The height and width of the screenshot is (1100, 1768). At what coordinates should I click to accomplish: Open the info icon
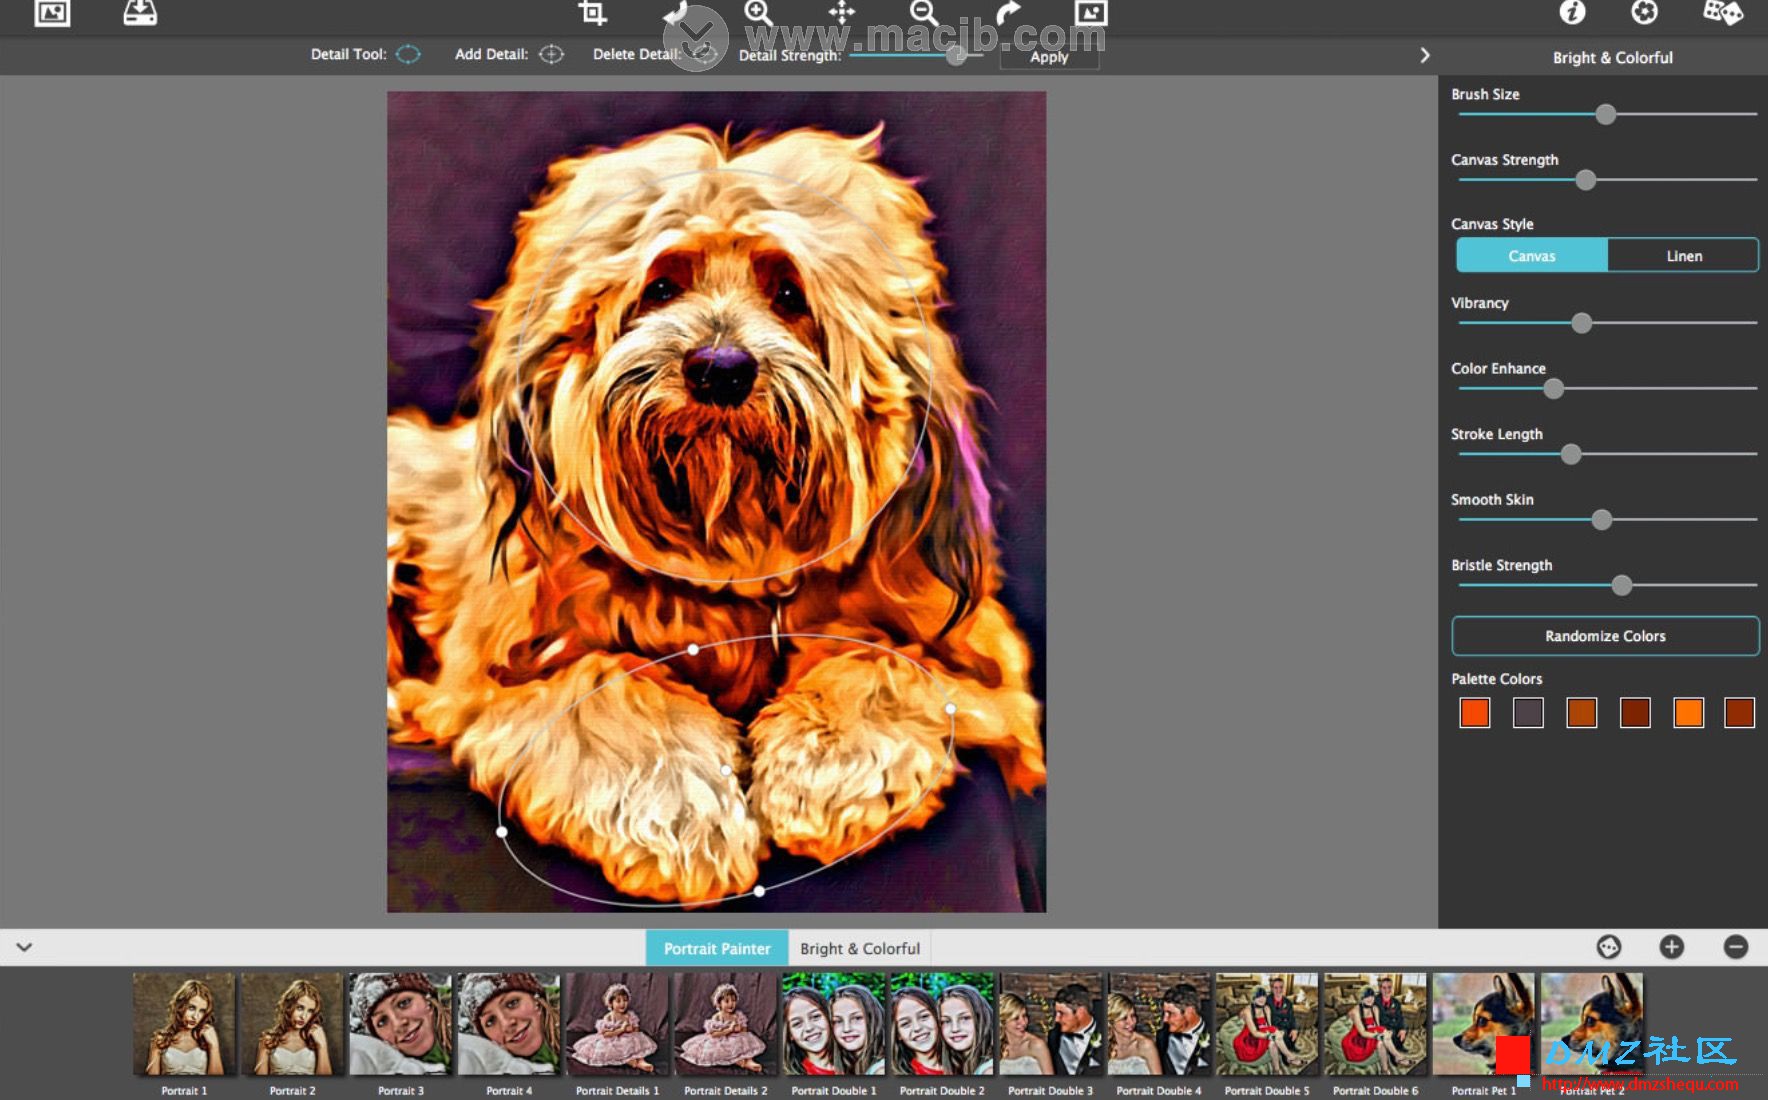[1572, 12]
